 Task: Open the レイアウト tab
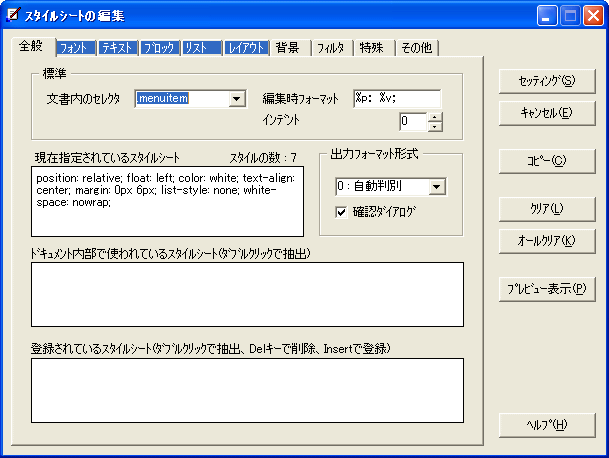point(247,48)
